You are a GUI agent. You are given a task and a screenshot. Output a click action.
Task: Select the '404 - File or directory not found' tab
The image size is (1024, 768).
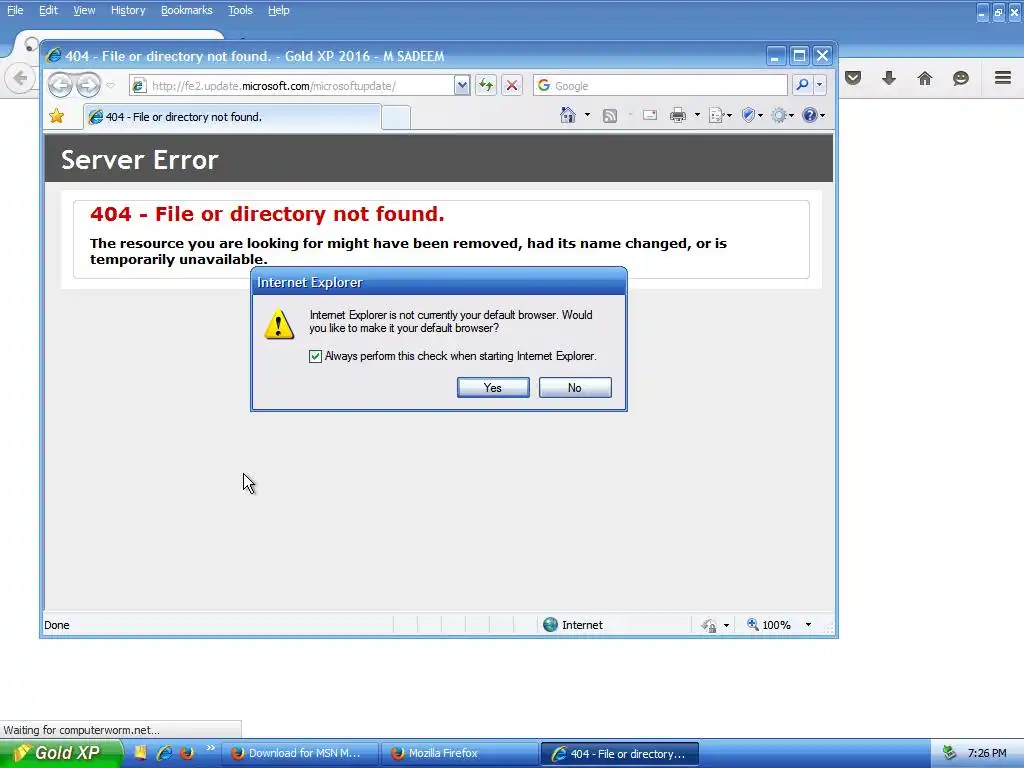[x=232, y=117]
